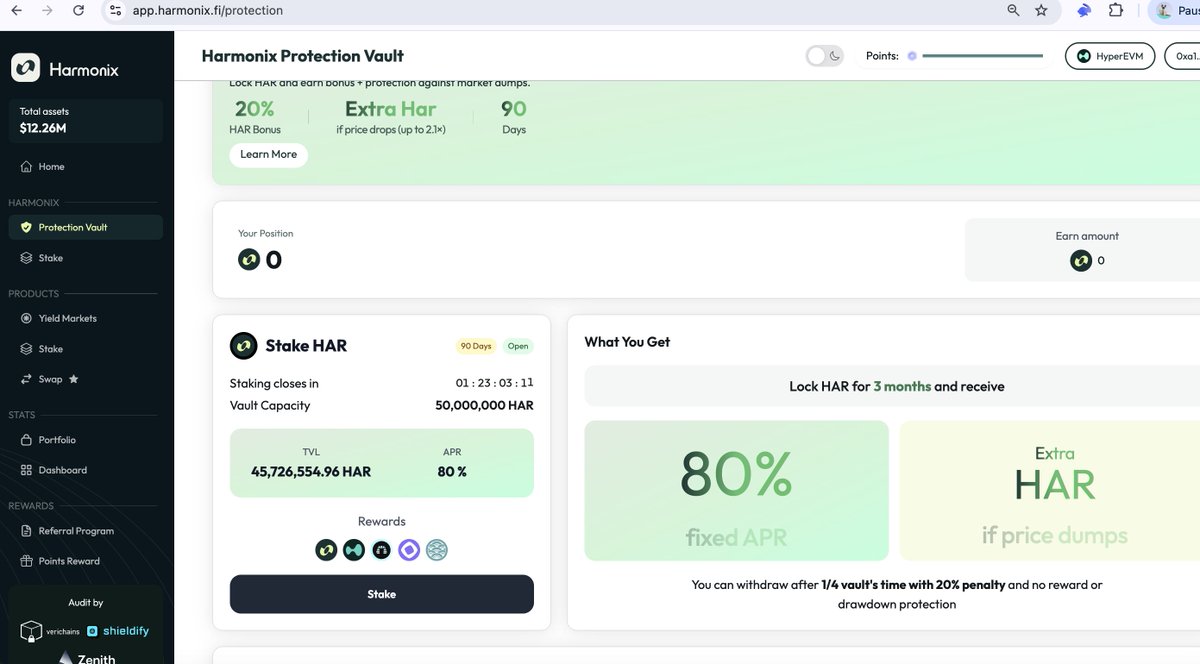Click the purple reward token icon
Viewport: 1200px width, 664px height.
click(409, 550)
